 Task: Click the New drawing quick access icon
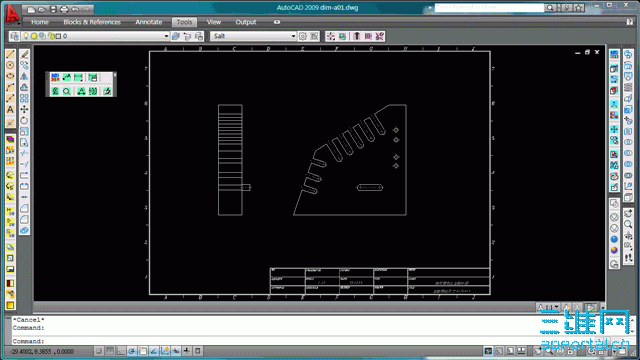coord(31,9)
